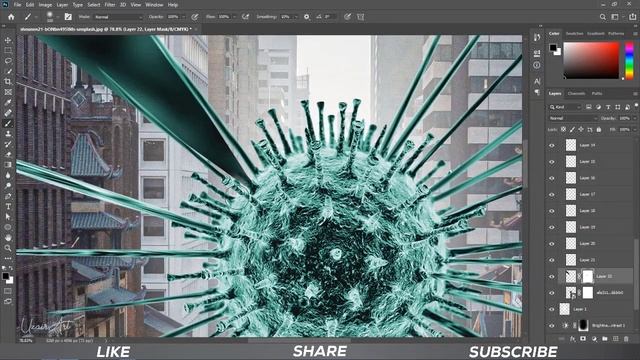Open the brush settings panel icon

68,17
